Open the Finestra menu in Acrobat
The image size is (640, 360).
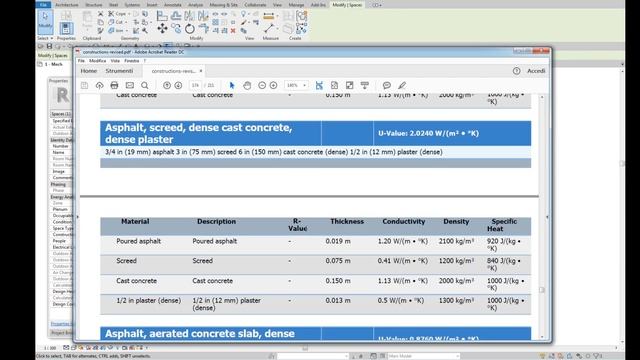pyautogui.click(x=131, y=61)
